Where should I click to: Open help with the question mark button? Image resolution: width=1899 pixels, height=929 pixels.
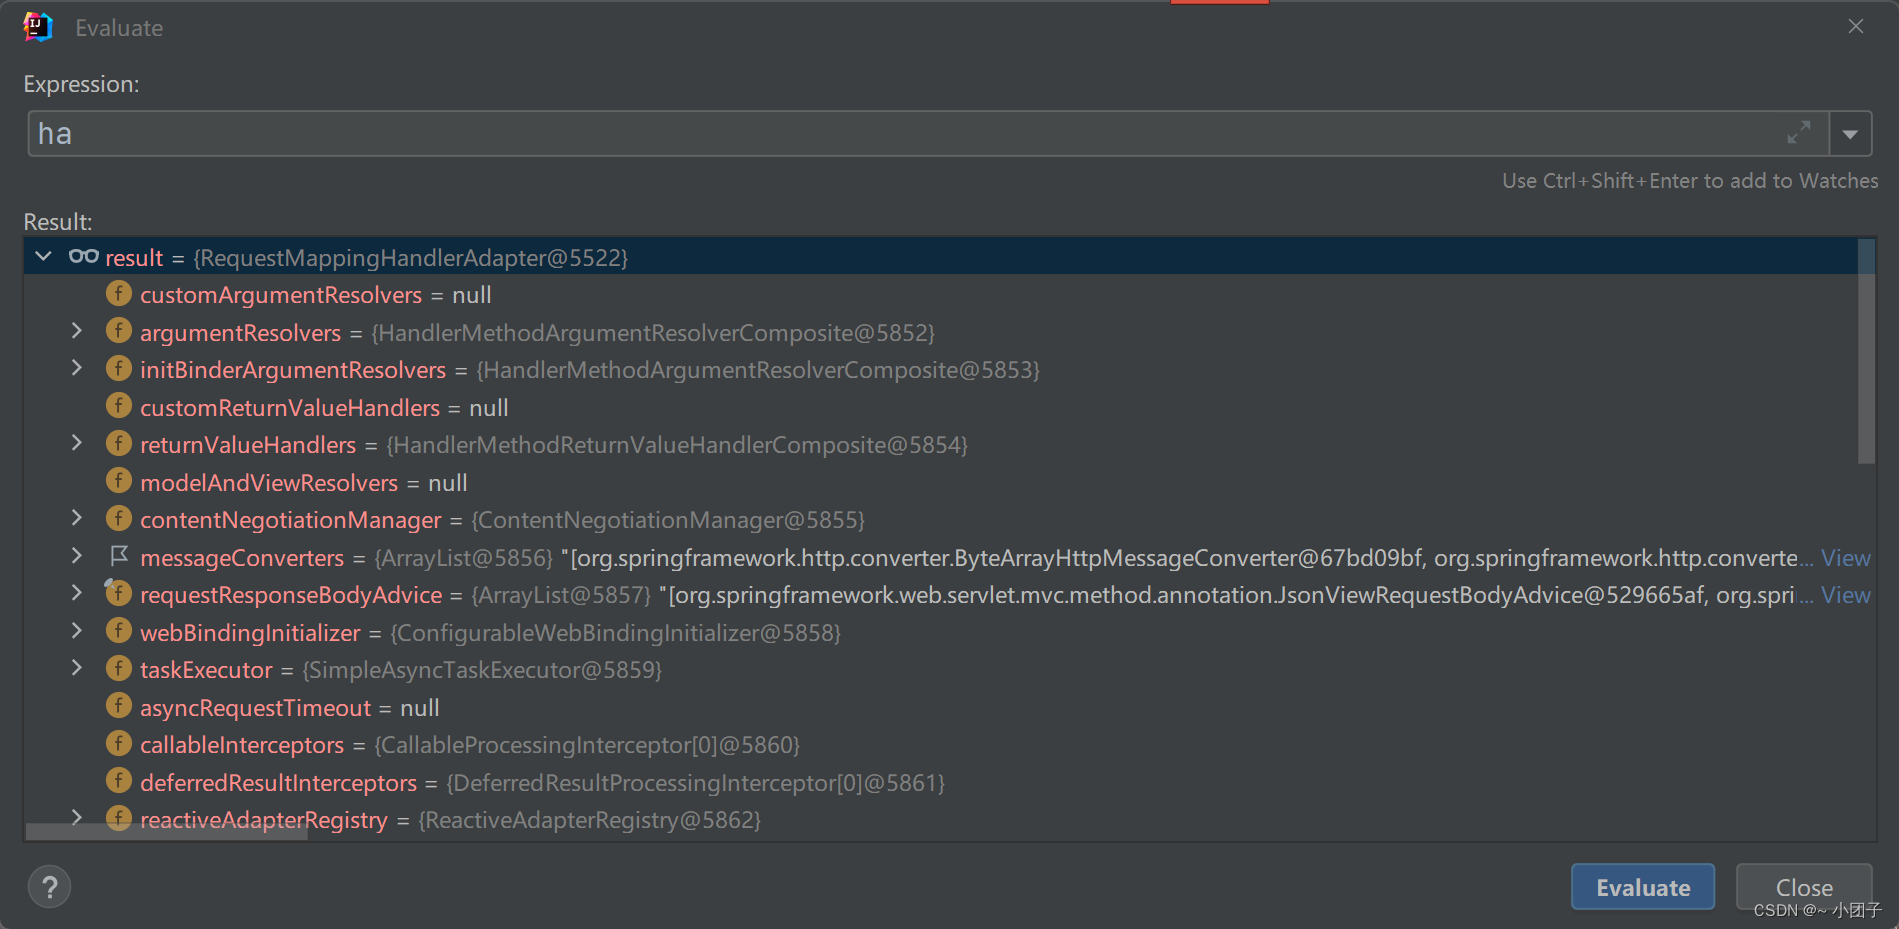49,887
